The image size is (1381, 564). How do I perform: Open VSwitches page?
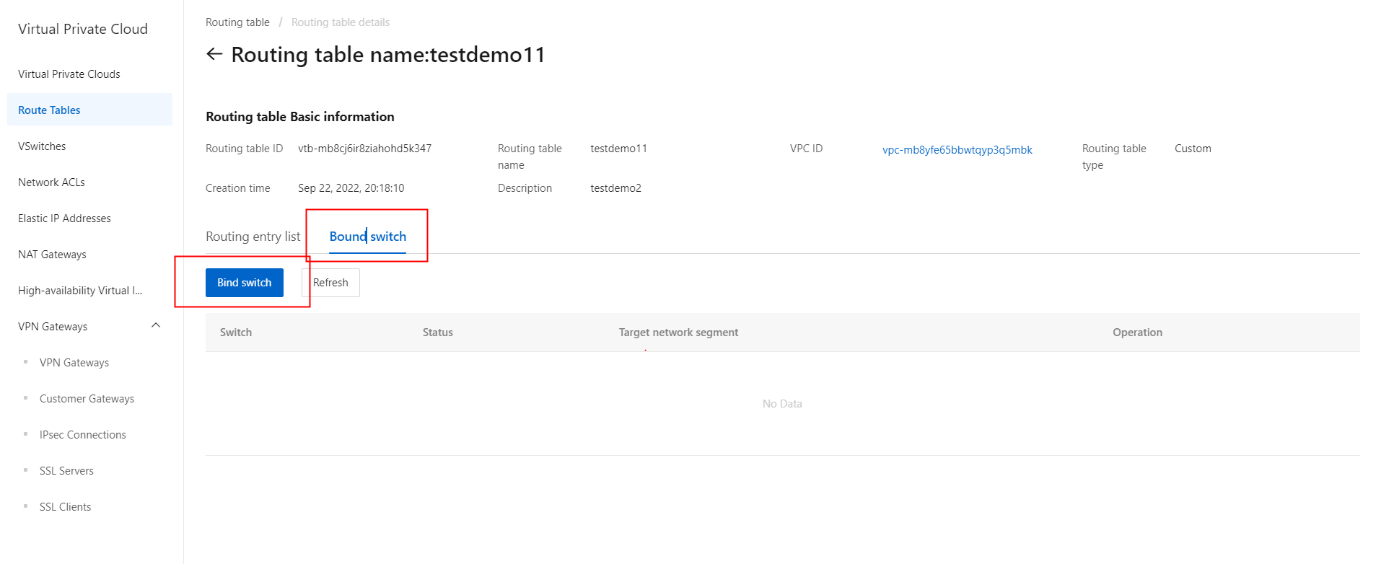point(42,146)
